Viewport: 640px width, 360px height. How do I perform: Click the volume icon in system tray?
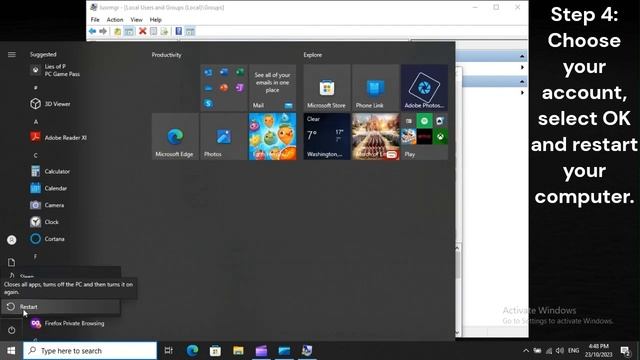pos(560,351)
